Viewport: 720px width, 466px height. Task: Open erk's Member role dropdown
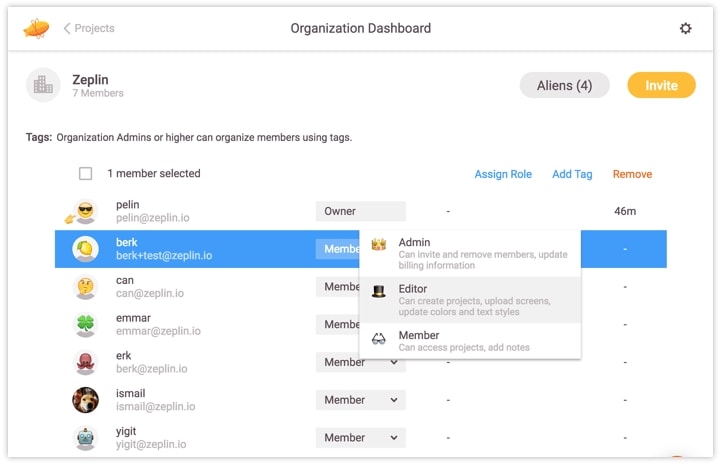point(360,362)
